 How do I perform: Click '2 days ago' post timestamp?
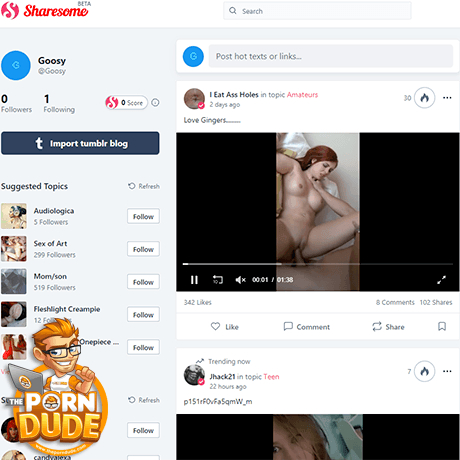[225, 105]
